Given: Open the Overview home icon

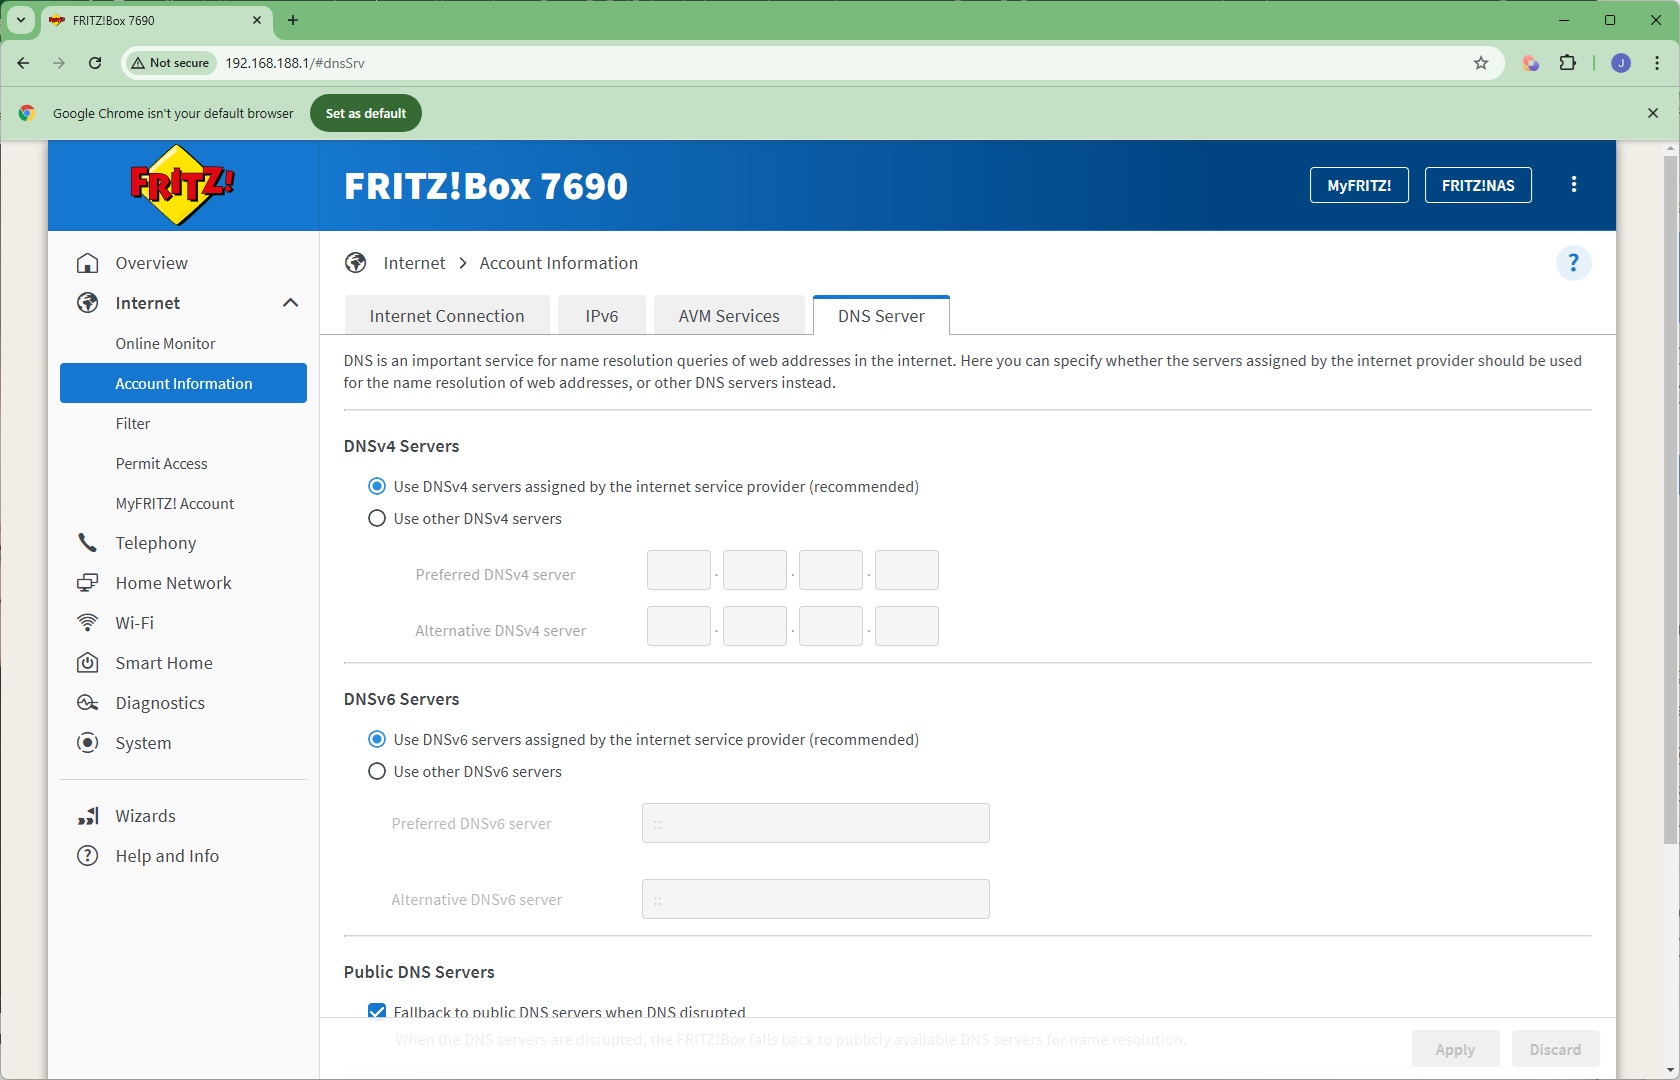Looking at the screenshot, I should pyautogui.click(x=88, y=263).
